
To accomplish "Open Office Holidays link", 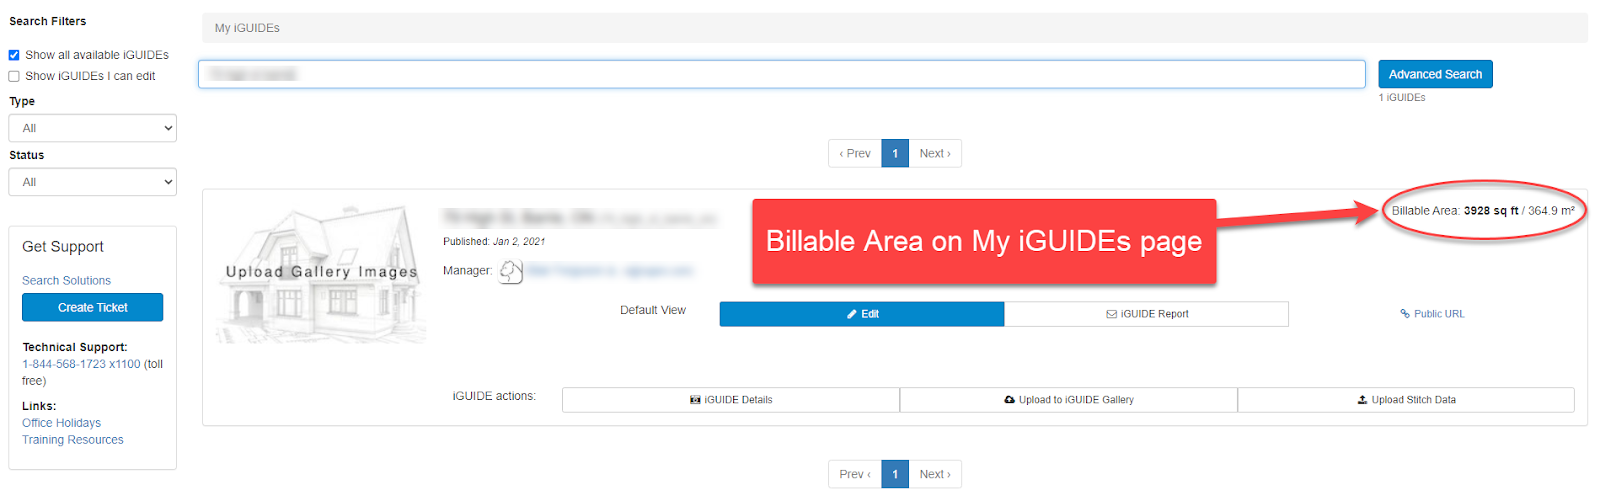I will (61, 423).
